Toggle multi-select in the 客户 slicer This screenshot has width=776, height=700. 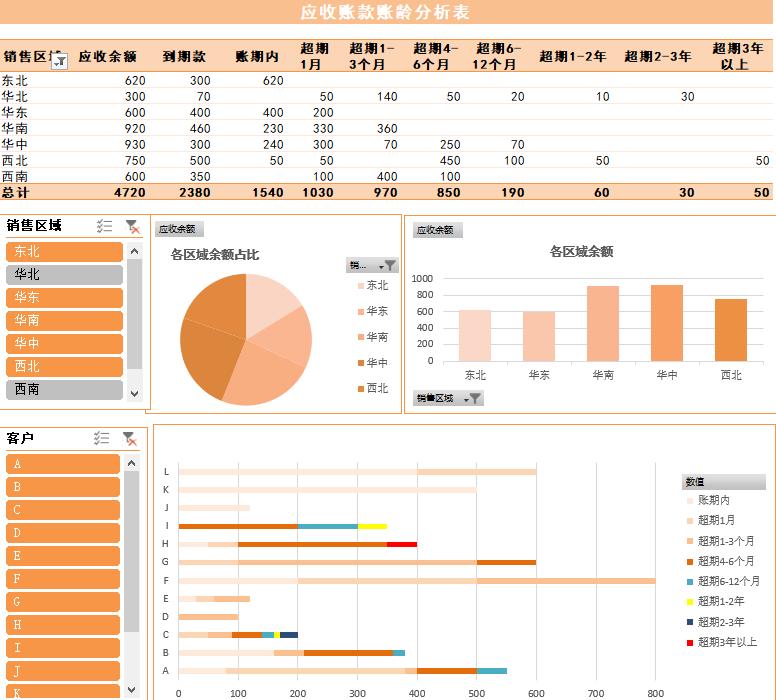click(x=101, y=438)
